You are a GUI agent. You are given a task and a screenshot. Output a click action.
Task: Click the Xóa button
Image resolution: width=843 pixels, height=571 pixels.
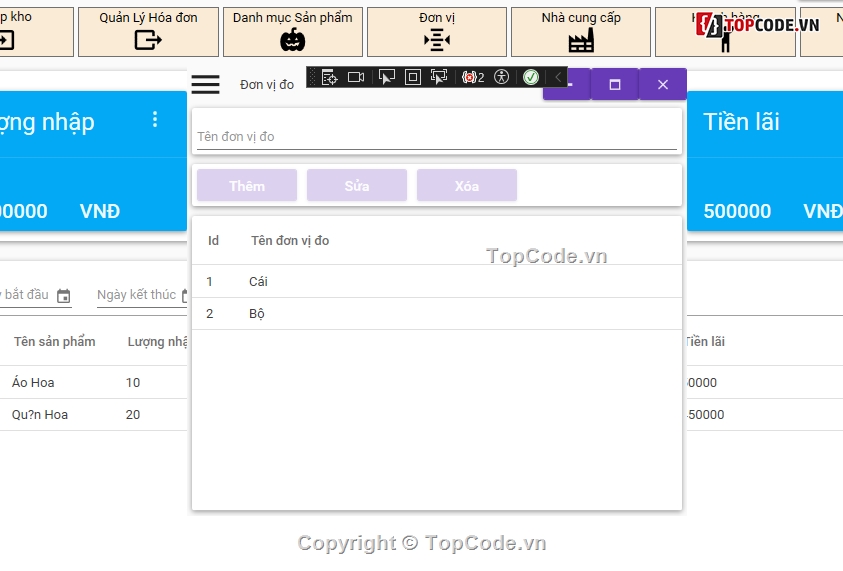(x=467, y=185)
